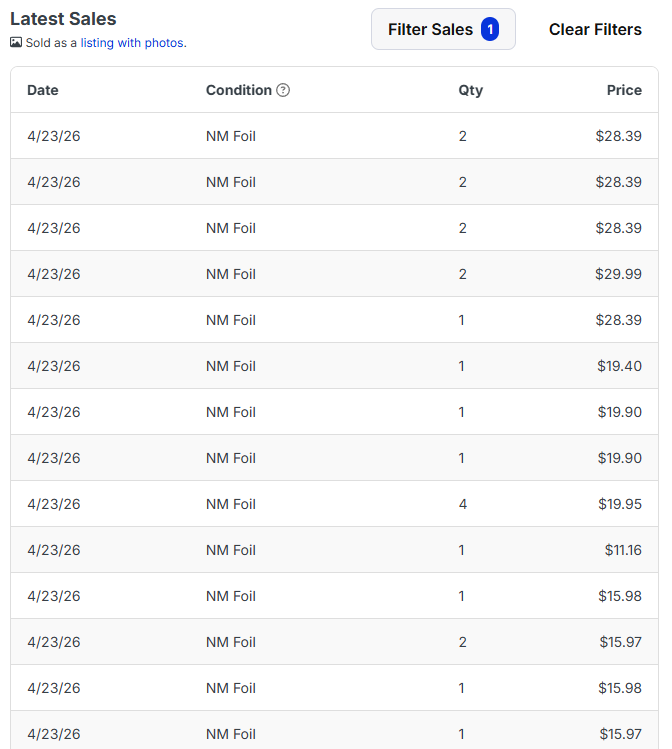This screenshot has height=749, width=672.
Task: Select the first $28.39 sale row
Action: point(334,136)
